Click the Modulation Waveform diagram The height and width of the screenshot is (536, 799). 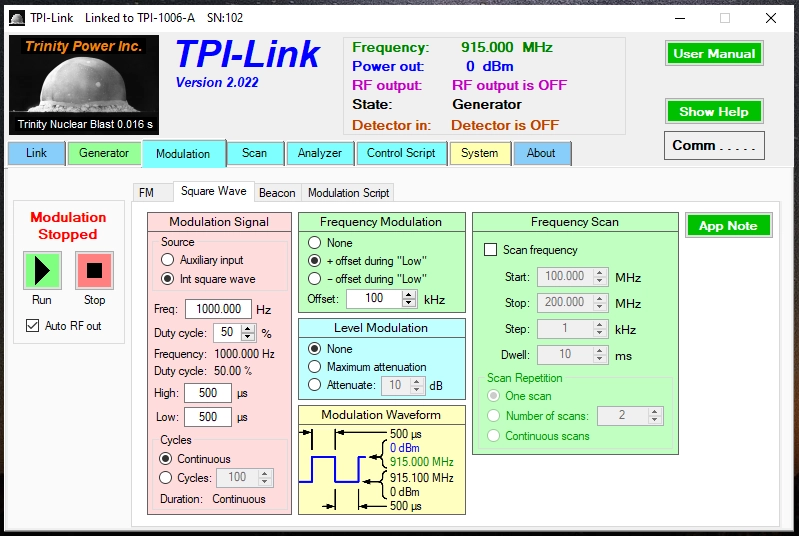[382, 469]
